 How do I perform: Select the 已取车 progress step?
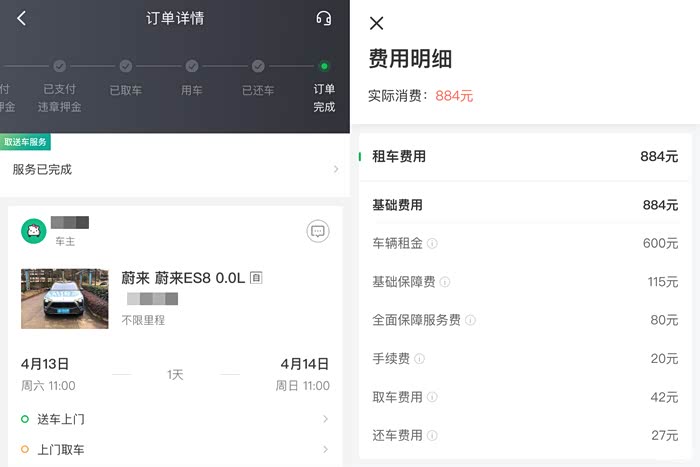pyautogui.click(x=125, y=79)
